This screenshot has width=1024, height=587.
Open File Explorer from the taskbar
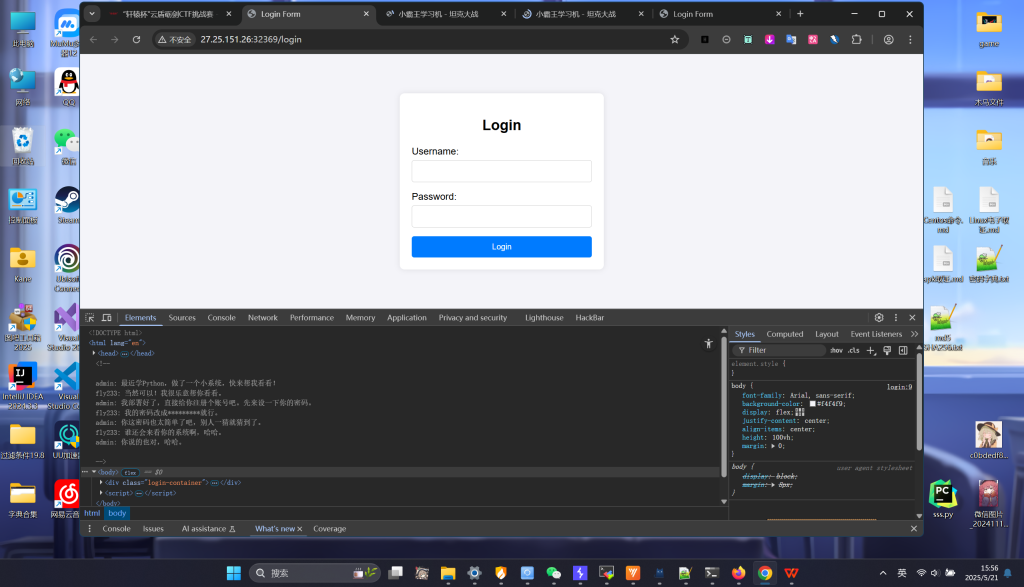point(448,573)
